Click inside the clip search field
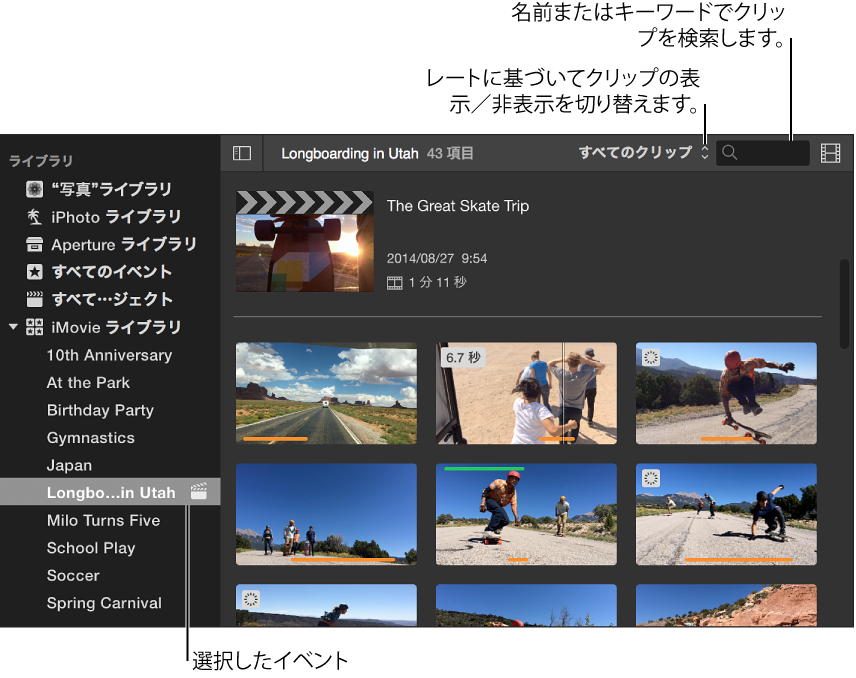Screen dimensions: 856x678 click(763, 153)
